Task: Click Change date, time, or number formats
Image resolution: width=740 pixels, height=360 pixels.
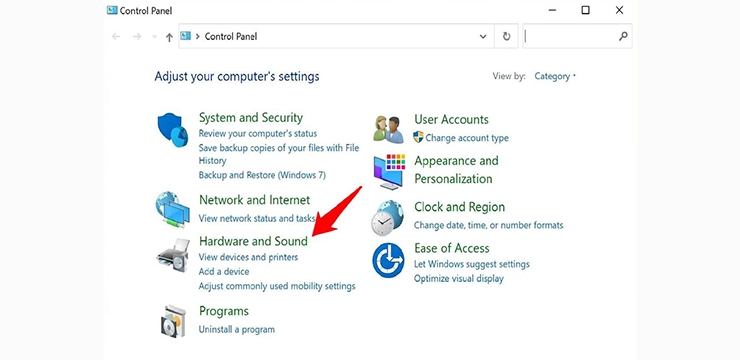Action: point(488,225)
